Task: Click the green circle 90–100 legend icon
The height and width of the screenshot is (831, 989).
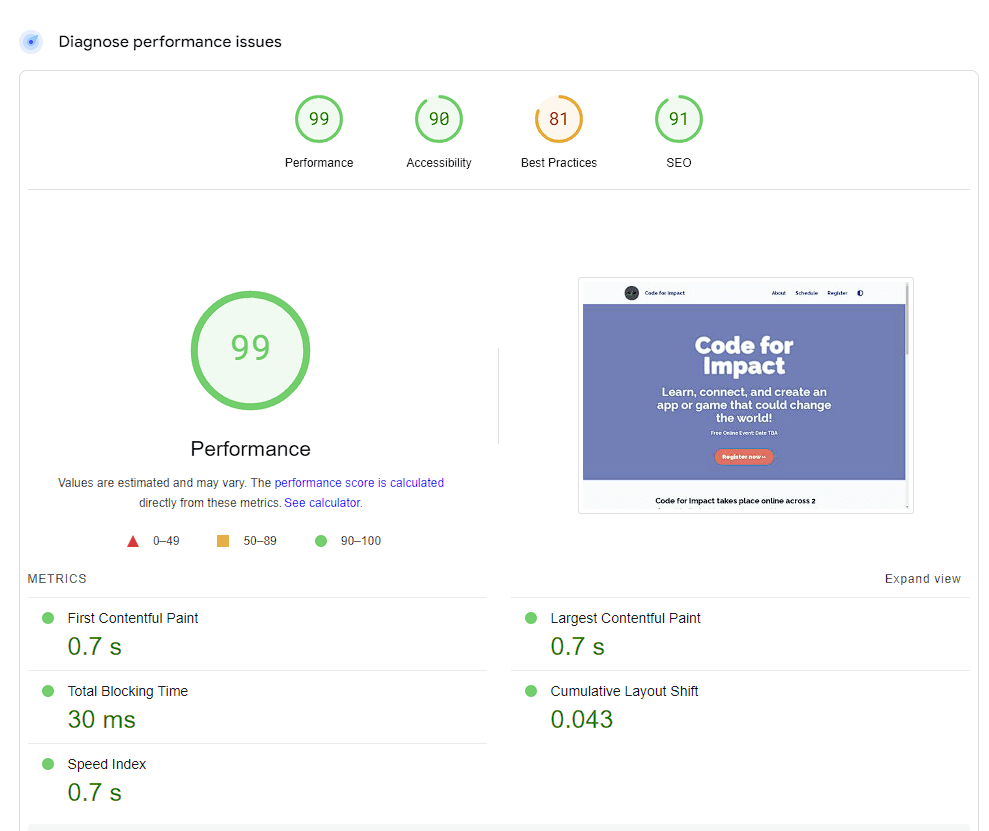Action: [x=321, y=541]
